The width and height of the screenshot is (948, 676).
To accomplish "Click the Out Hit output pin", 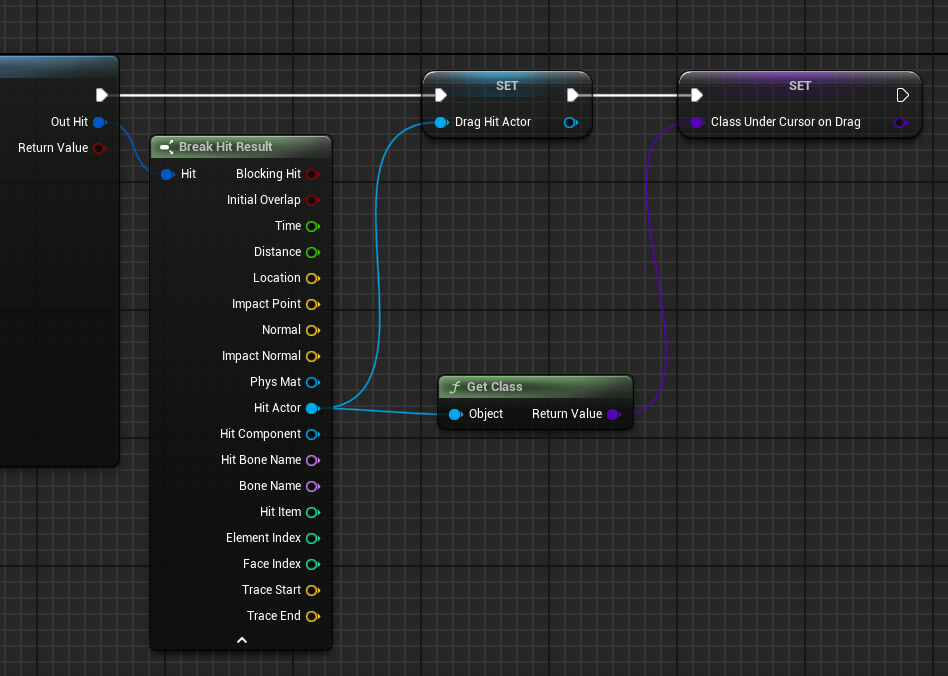I will point(99,122).
